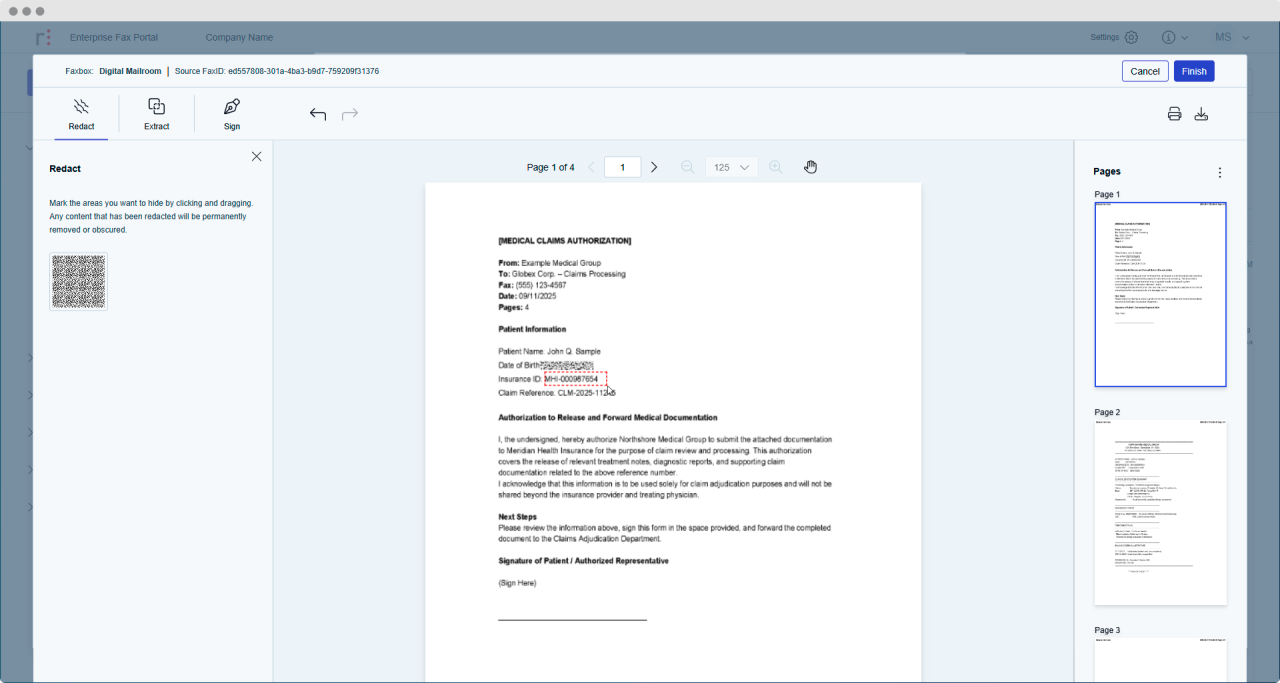Screen dimensions: 1280x683
Task: Open the Extract tool
Action: [x=156, y=112]
